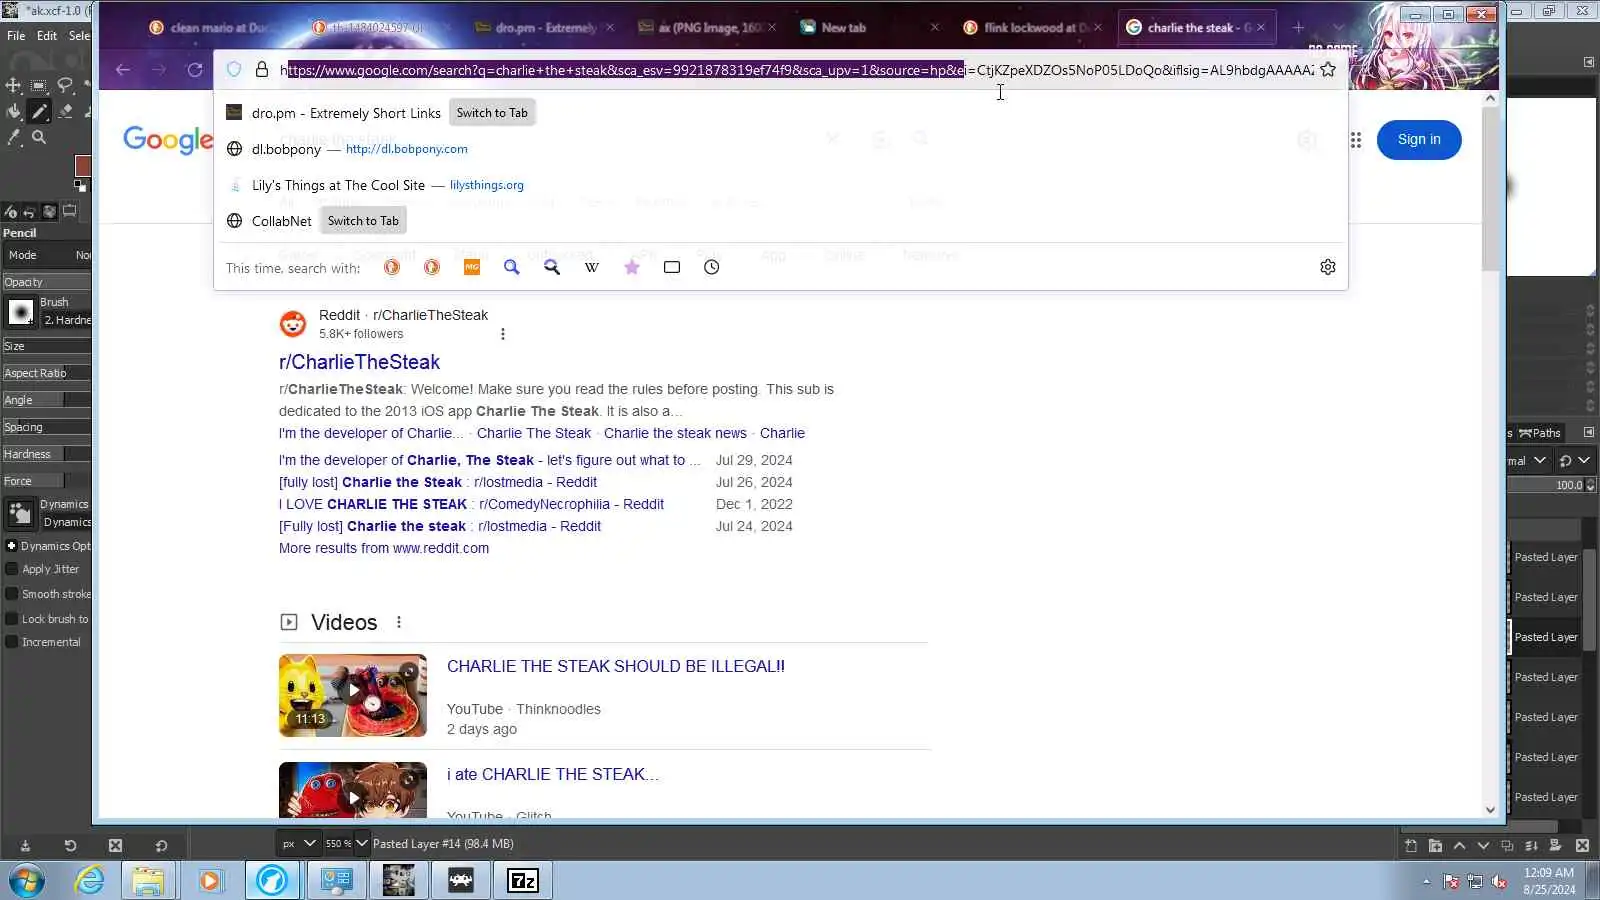Viewport: 1600px width, 900px height.
Task: Click the browser Back arrow
Action: (x=123, y=70)
